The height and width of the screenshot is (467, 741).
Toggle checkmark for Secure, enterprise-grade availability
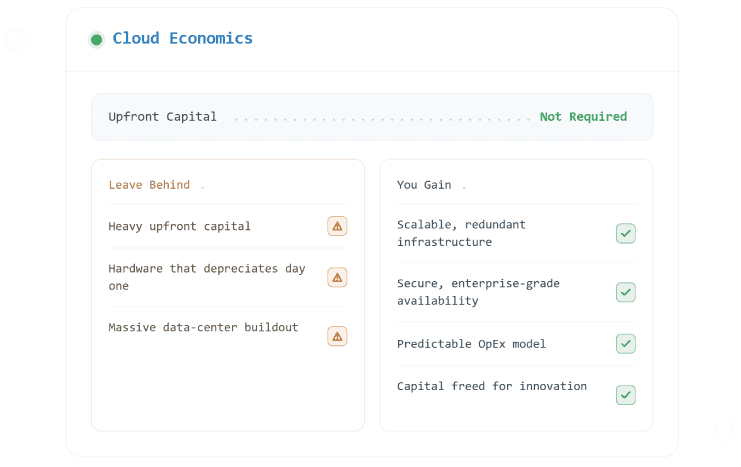coord(626,292)
